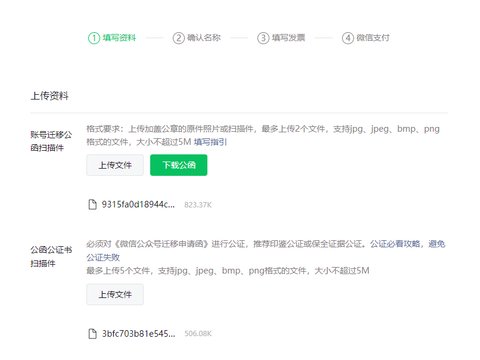Image resolution: width=480 pixels, height=360 pixels.
Task: Select the 填写发票 step label
Action: click(288, 38)
